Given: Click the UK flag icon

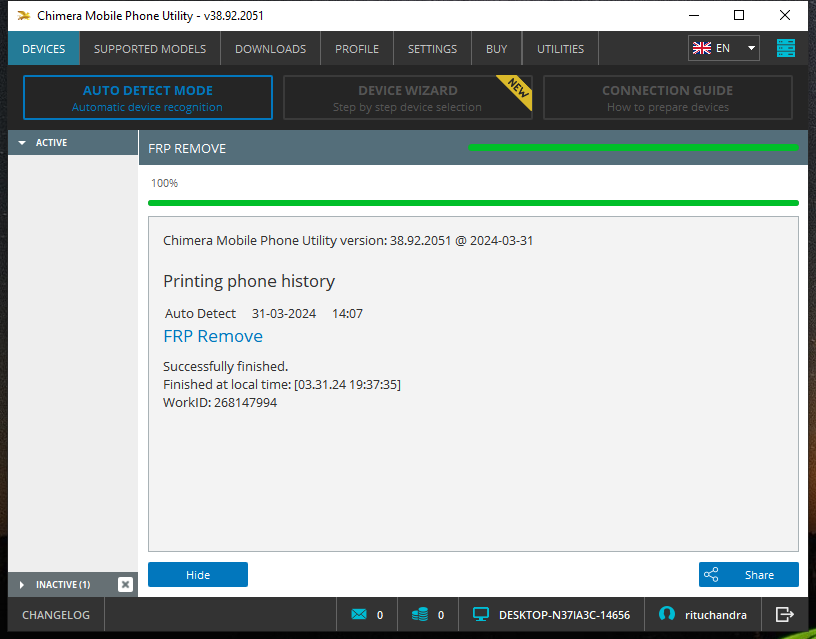Looking at the screenshot, I should click(x=702, y=48).
